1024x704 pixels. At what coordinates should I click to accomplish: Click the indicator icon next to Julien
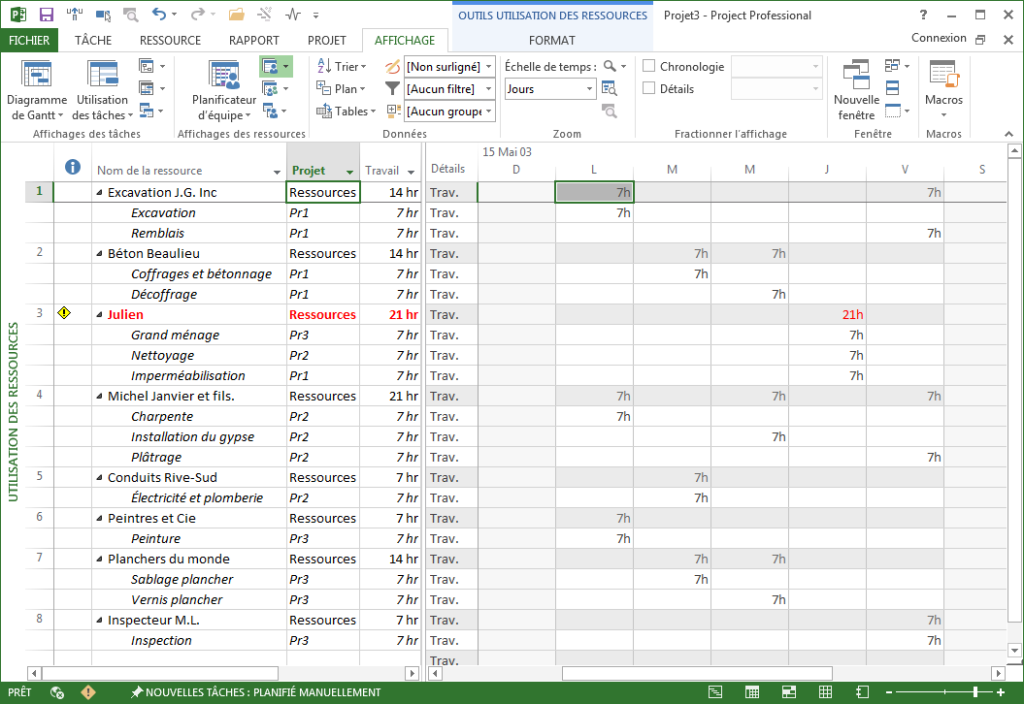[64, 313]
